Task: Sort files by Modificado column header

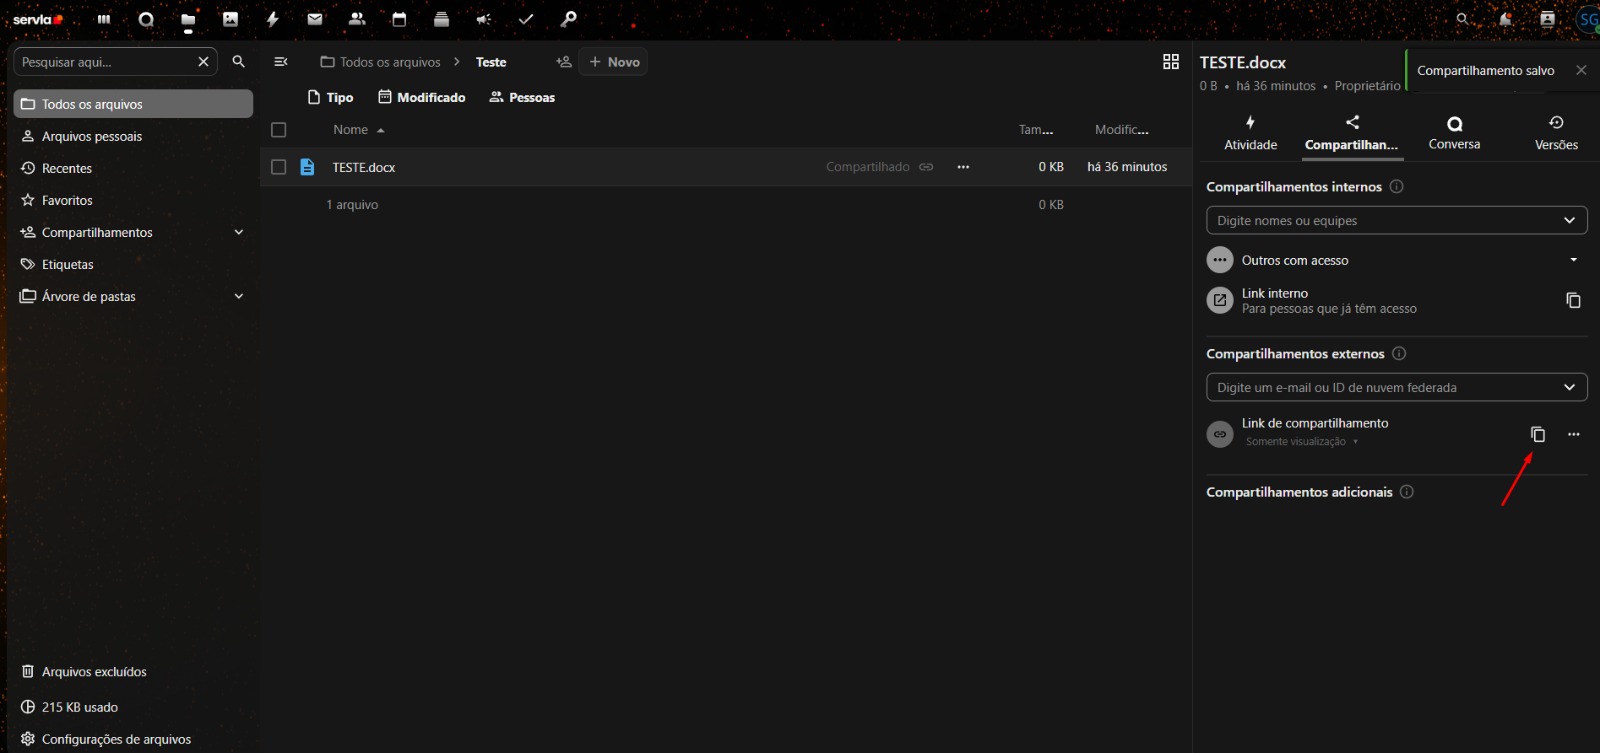Action: (x=1121, y=130)
